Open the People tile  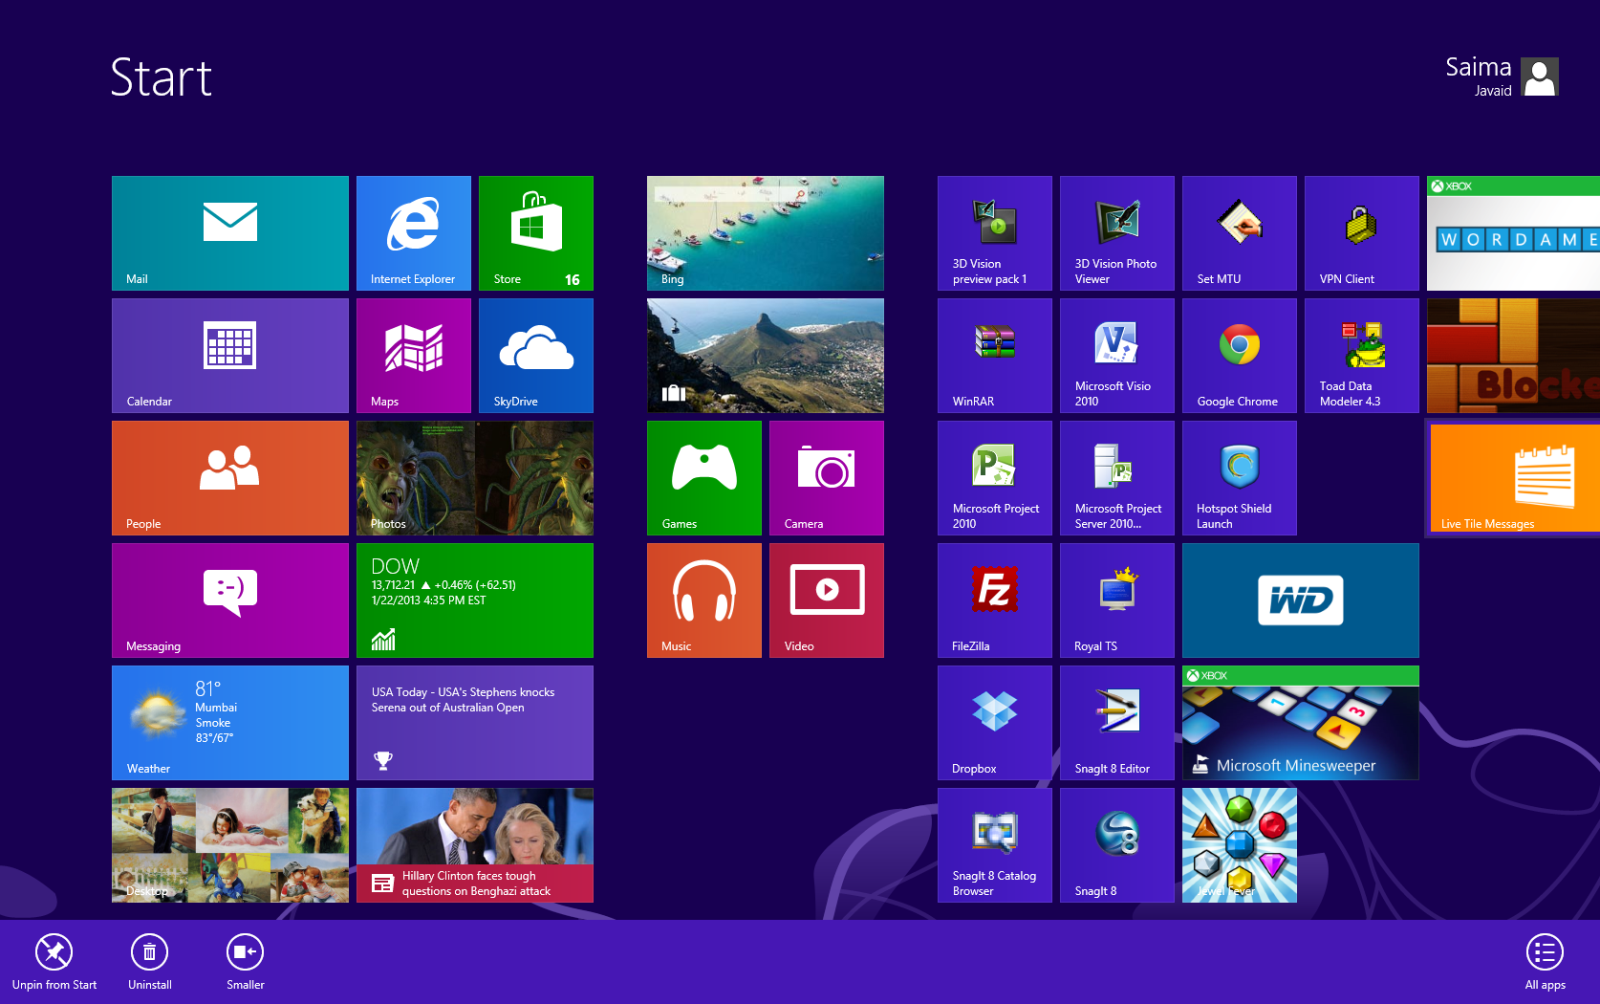click(230, 478)
